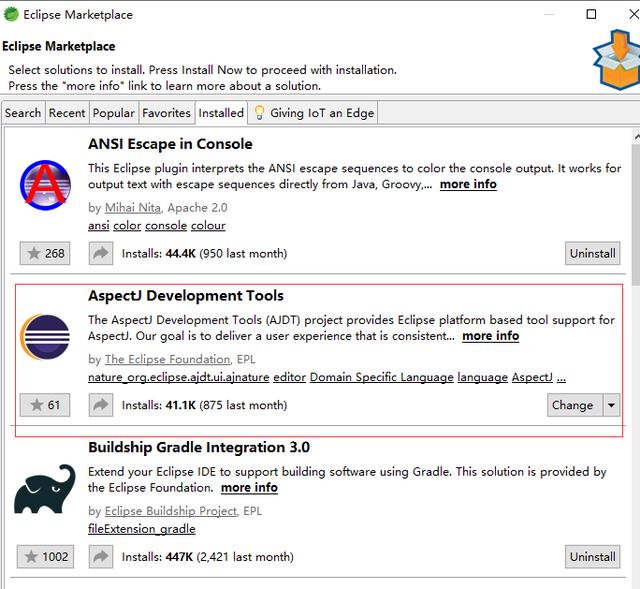This screenshot has height=589, width=640.
Task: Select the Installed tab
Action: tap(221, 113)
